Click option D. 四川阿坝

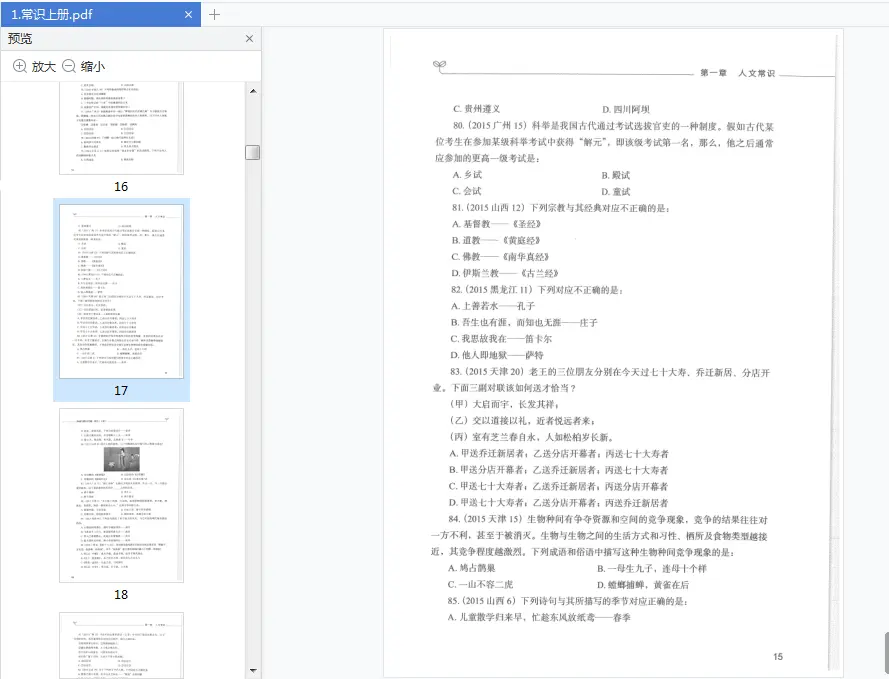tap(626, 109)
